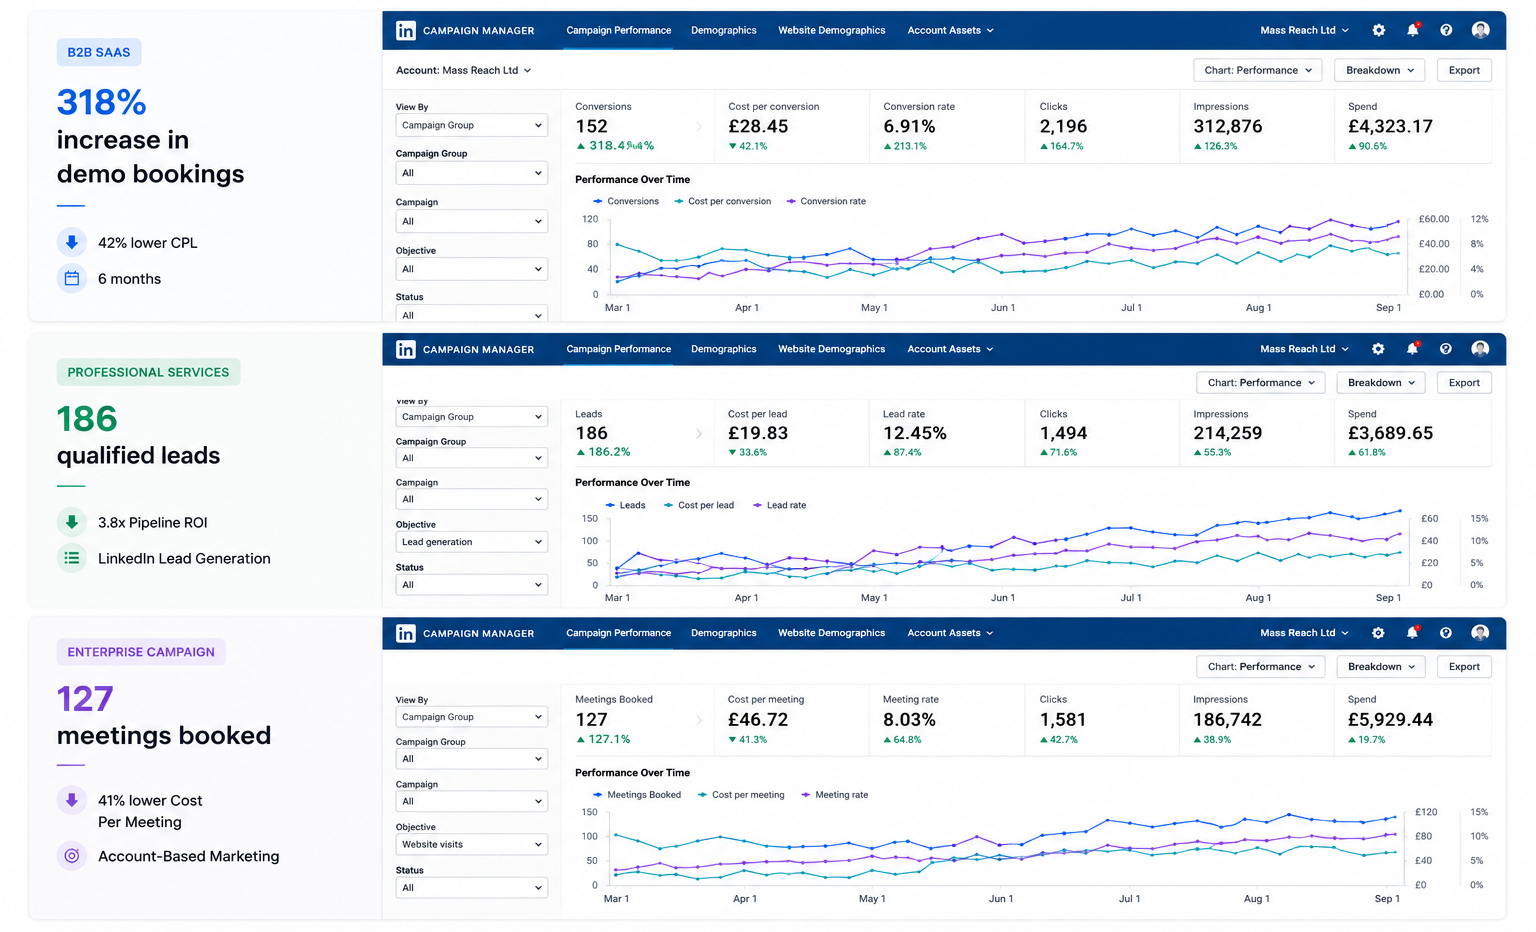Open Chart: Performance dropdown in top dashboard
Screen dimensions: 1536x932
(1257, 70)
